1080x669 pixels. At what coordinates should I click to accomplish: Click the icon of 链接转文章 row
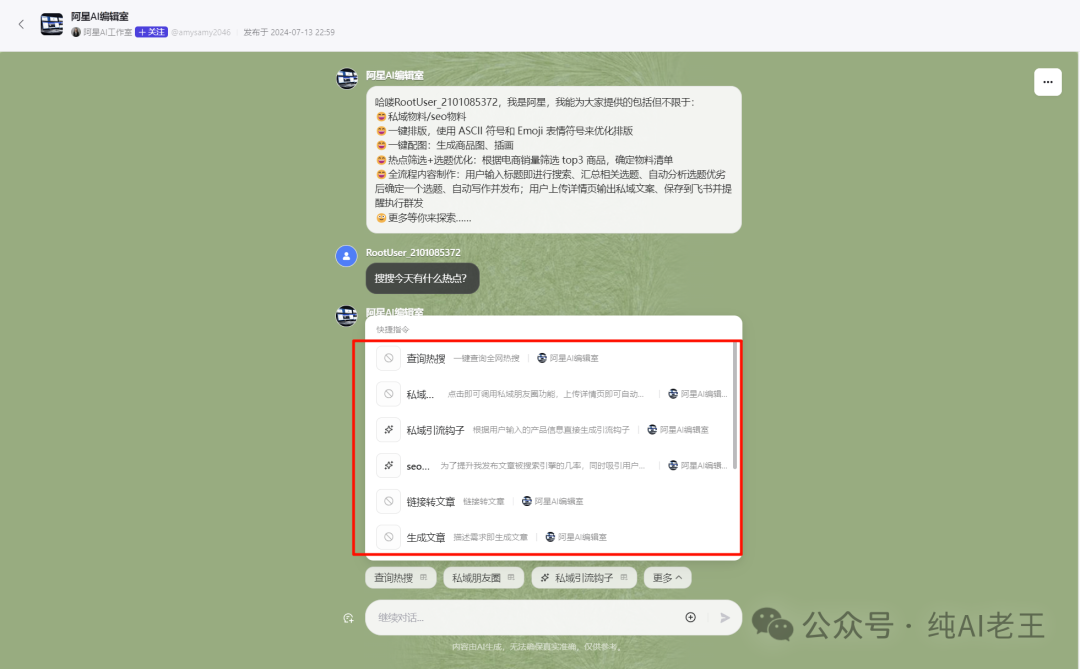pos(388,502)
